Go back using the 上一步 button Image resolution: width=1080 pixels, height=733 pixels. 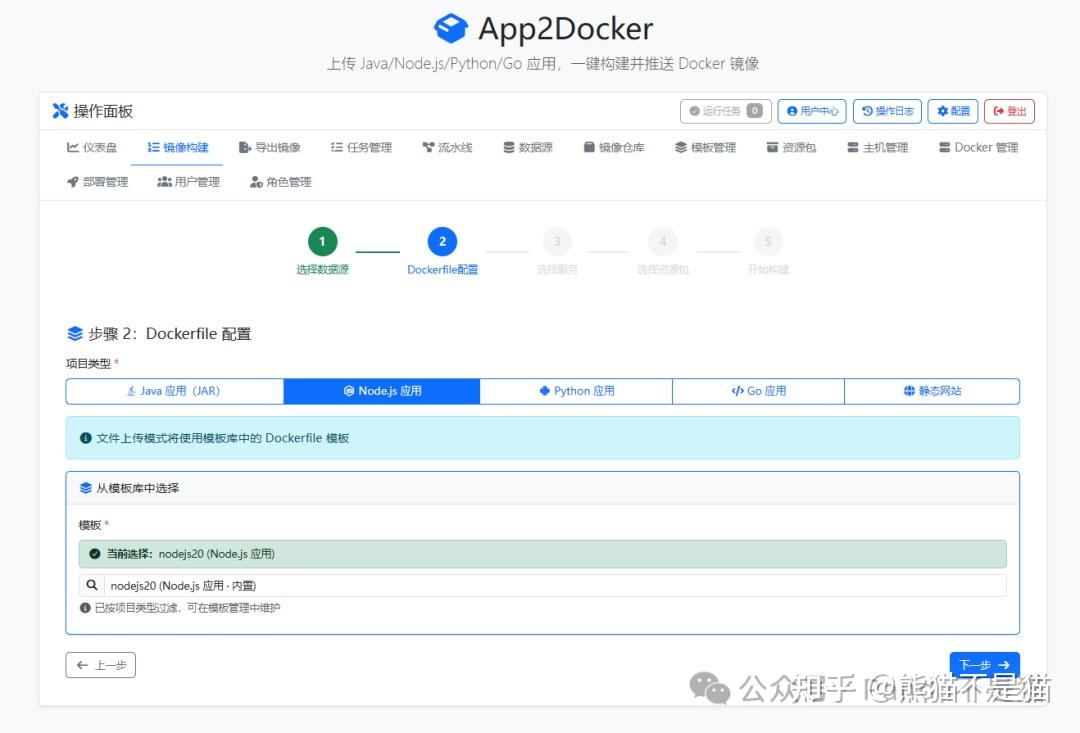tap(100, 664)
